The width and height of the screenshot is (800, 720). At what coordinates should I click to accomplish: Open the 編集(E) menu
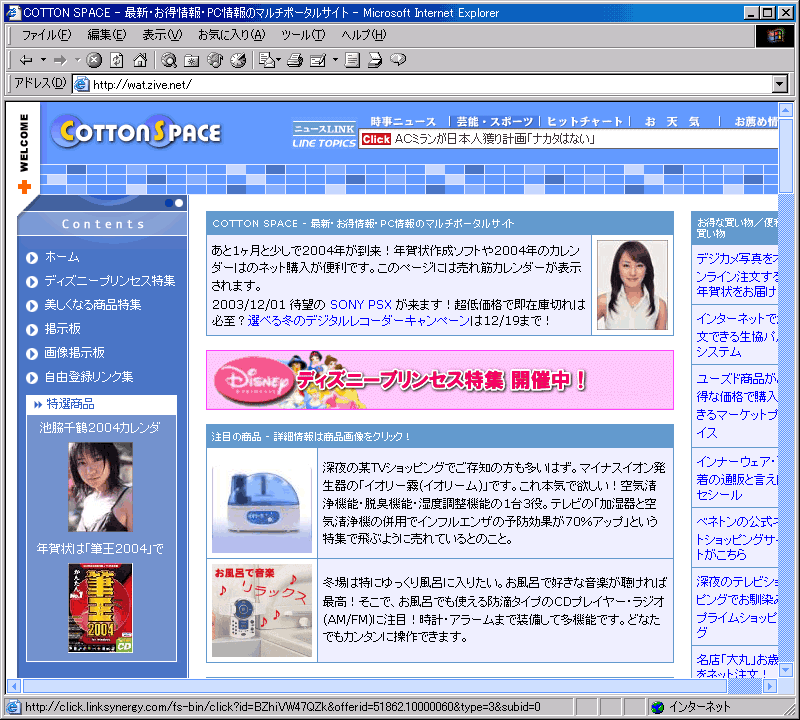click(107, 35)
